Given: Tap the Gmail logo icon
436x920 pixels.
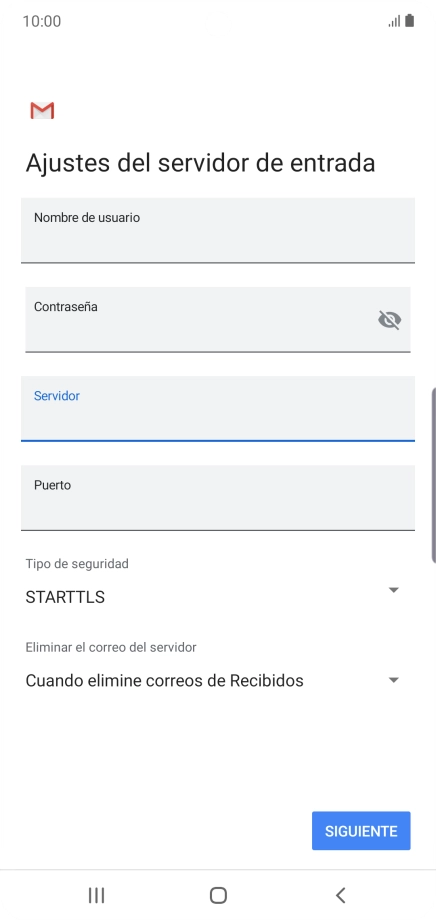Looking at the screenshot, I should coord(42,110).
